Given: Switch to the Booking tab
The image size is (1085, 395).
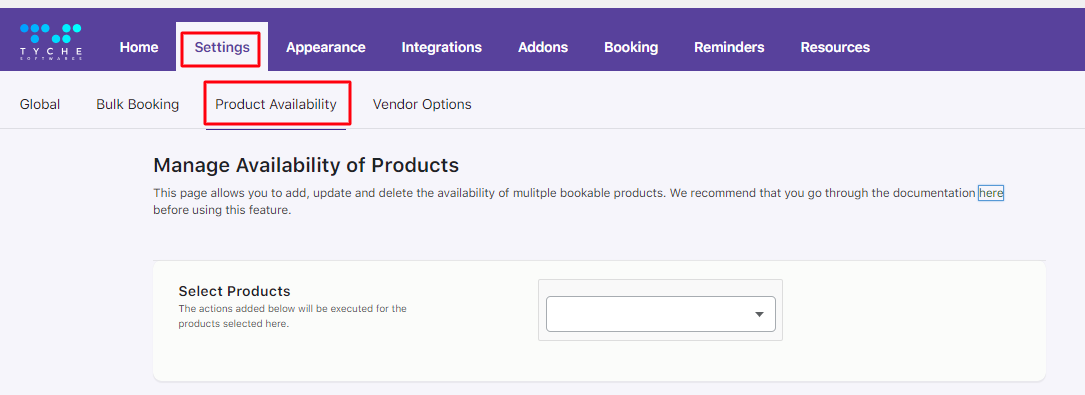Looking at the screenshot, I should (x=631, y=48).
